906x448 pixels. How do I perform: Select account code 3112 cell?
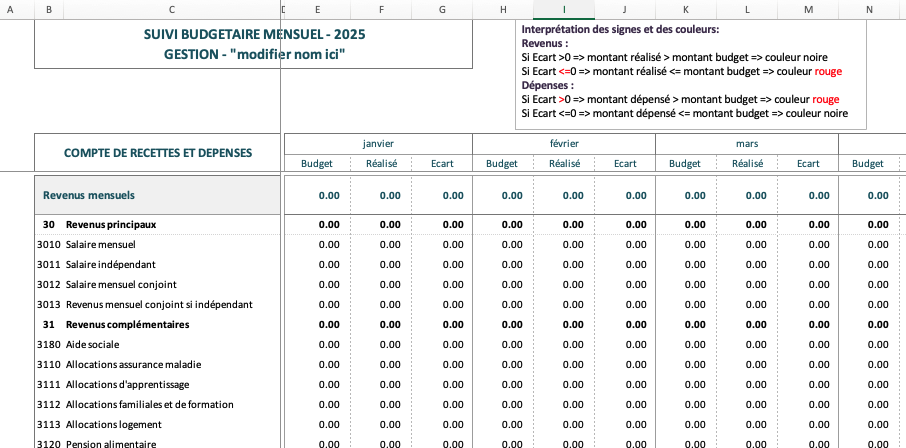click(x=49, y=404)
